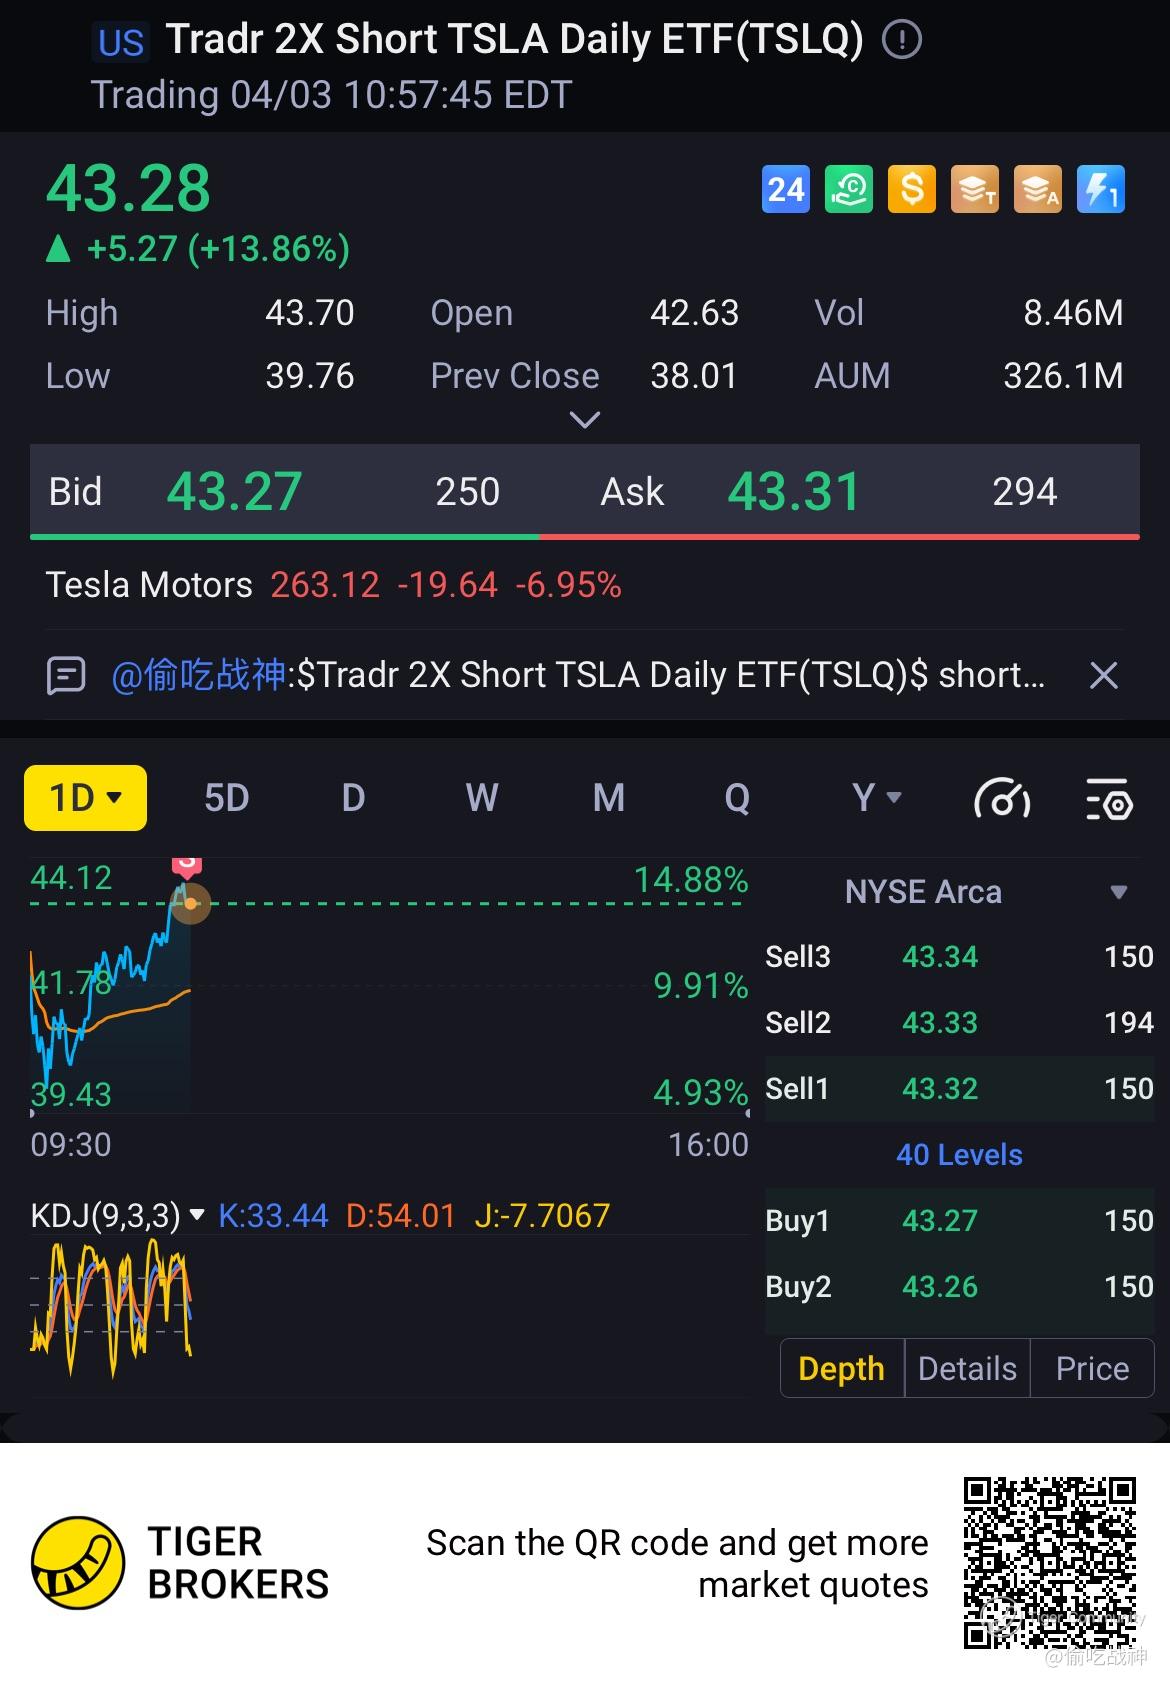Select the Buy2 43.26 order row
Image resolution: width=1170 pixels, height=1683 pixels.
click(x=959, y=1287)
